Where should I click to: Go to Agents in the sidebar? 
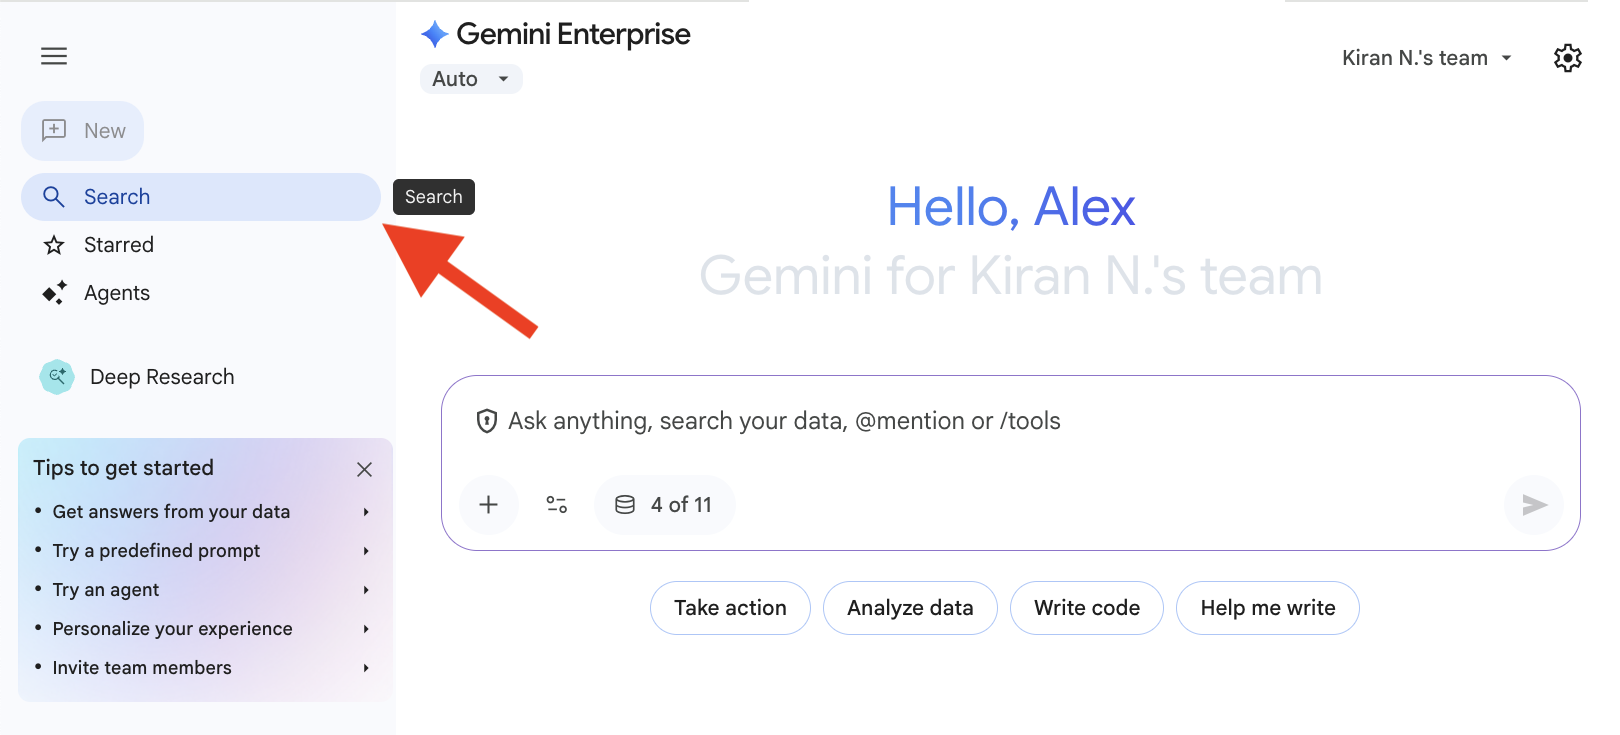(116, 293)
